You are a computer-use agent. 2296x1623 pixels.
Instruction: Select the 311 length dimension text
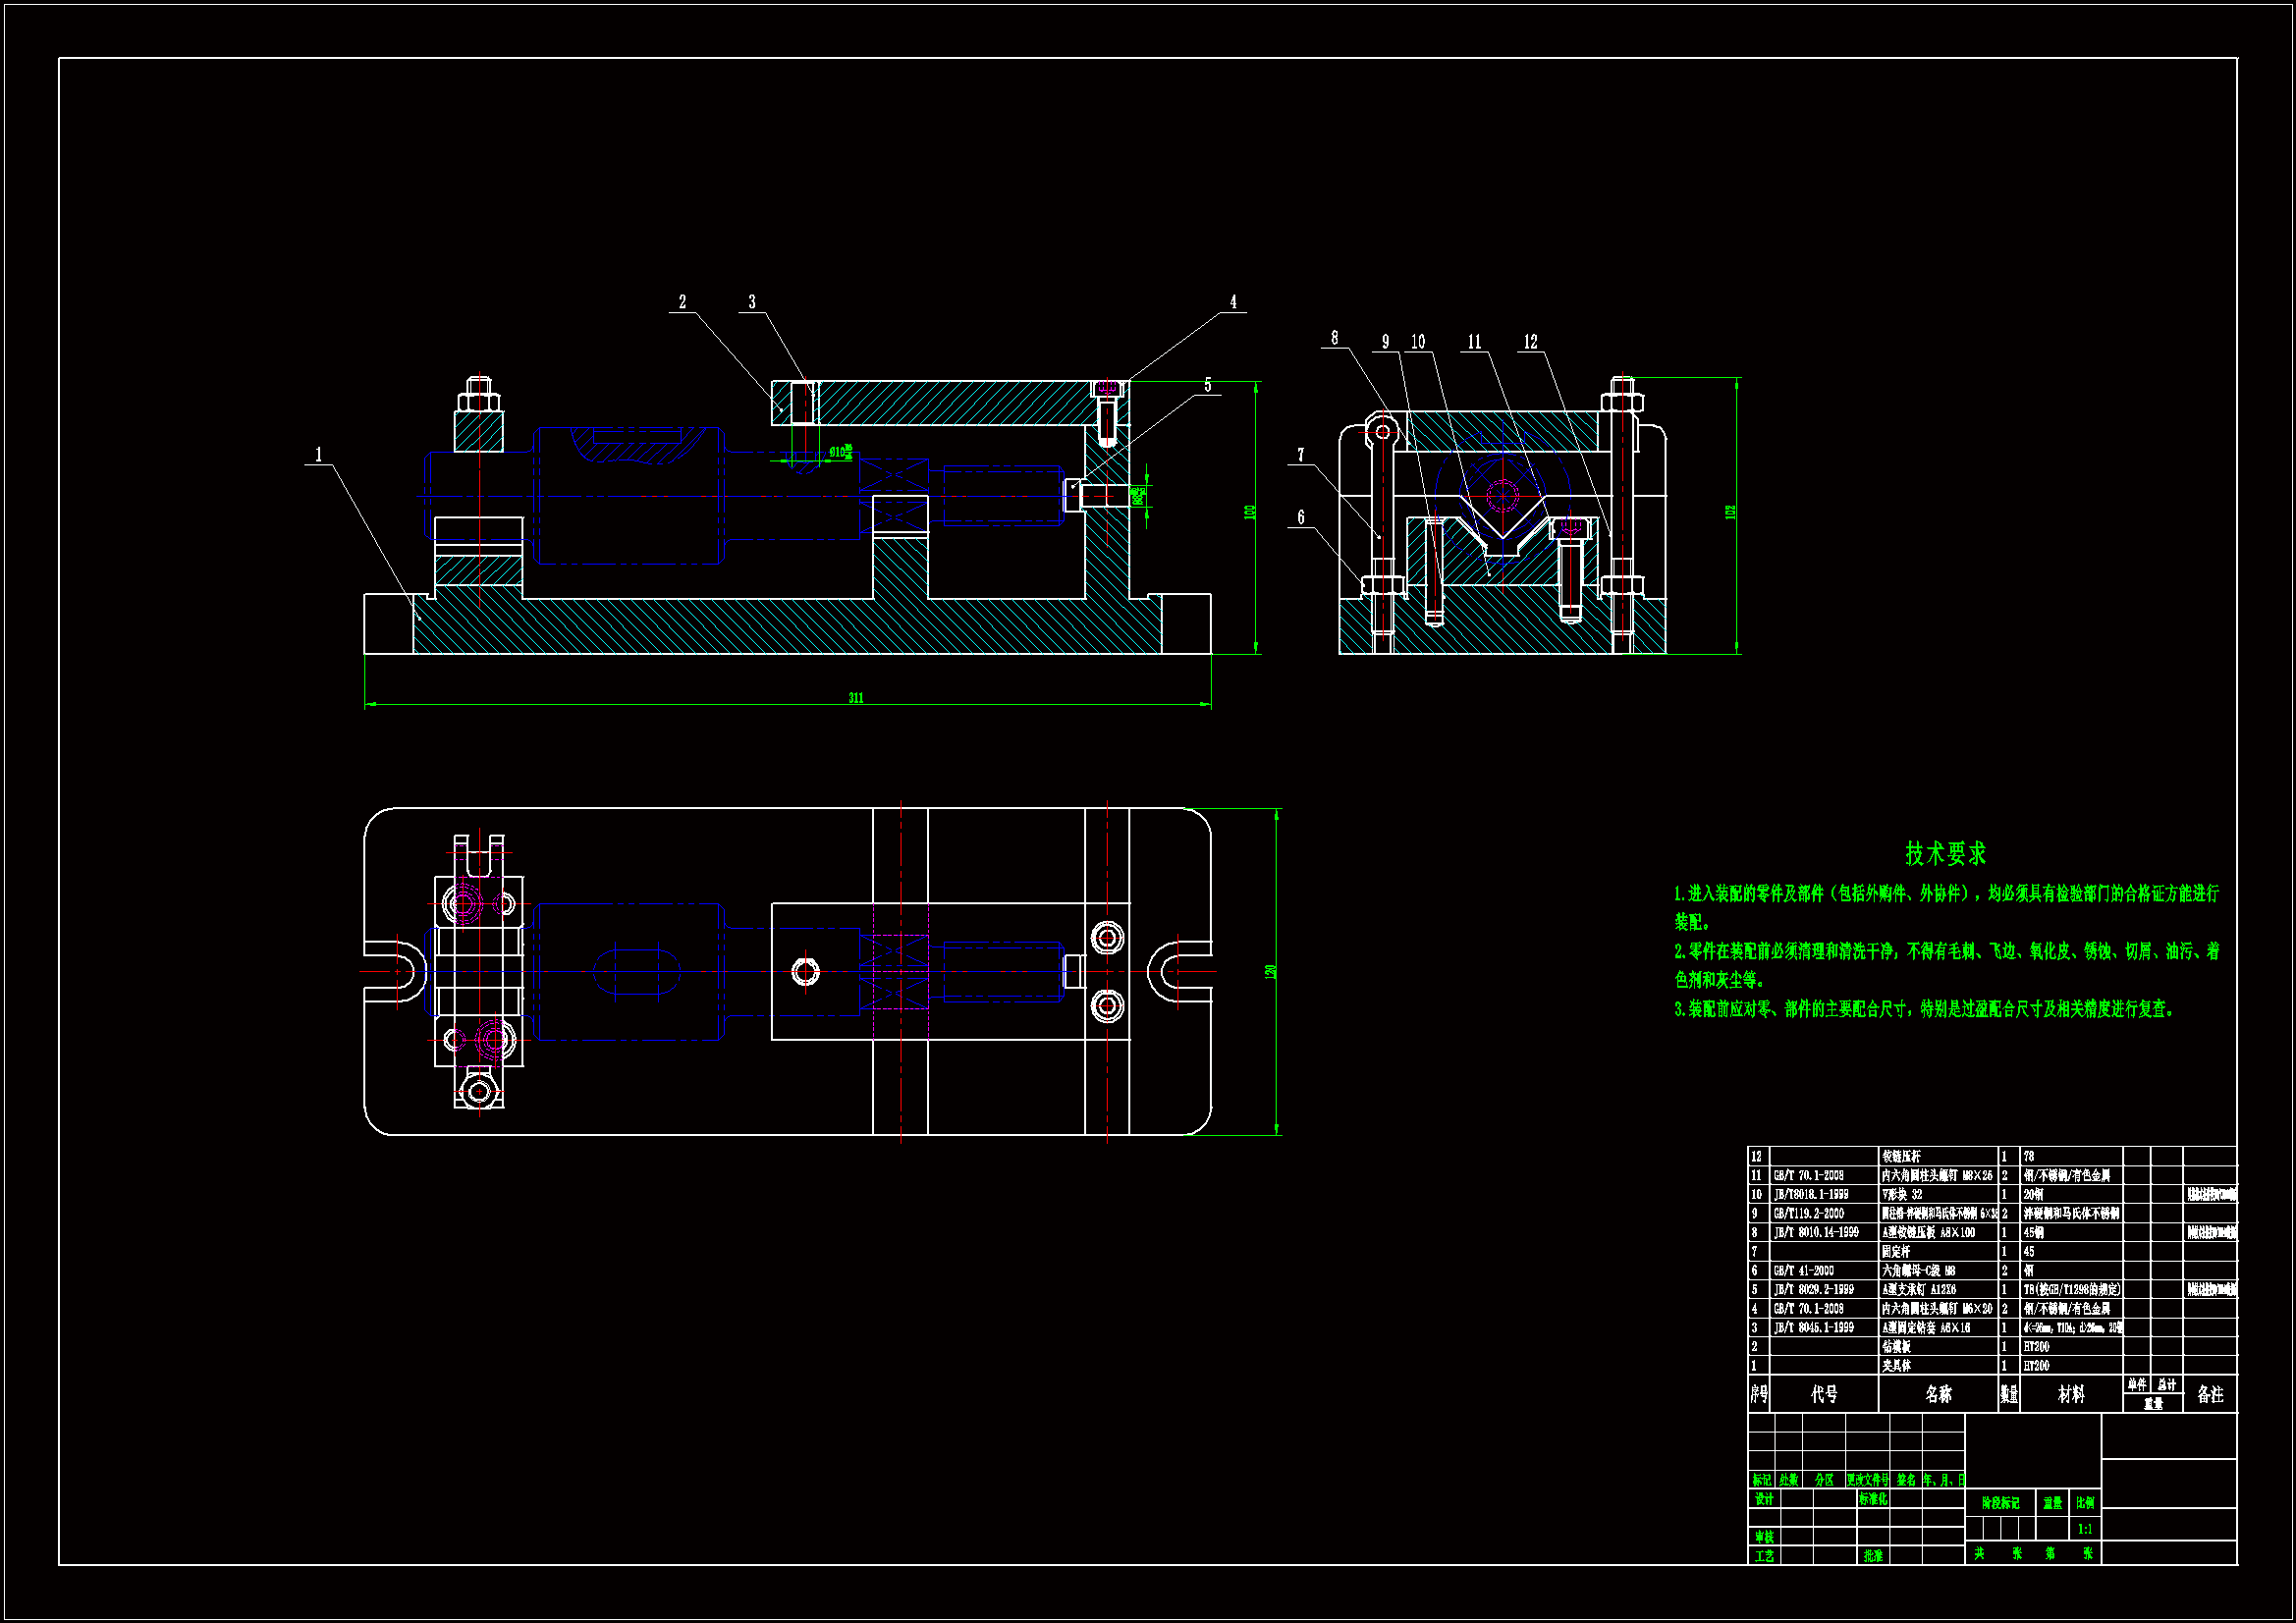click(x=856, y=698)
